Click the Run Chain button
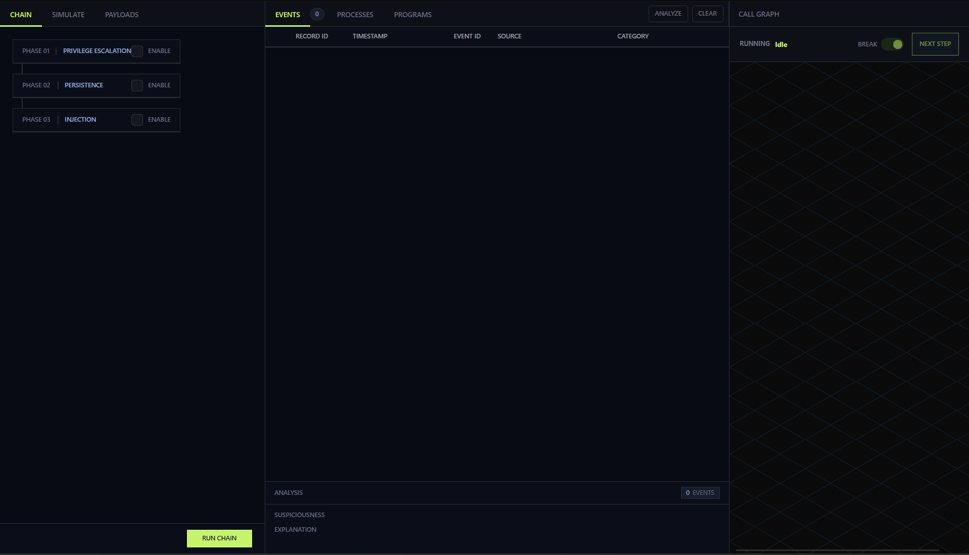Screen dimensions: 969x555 pyautogui.click(x=219, y=538)
